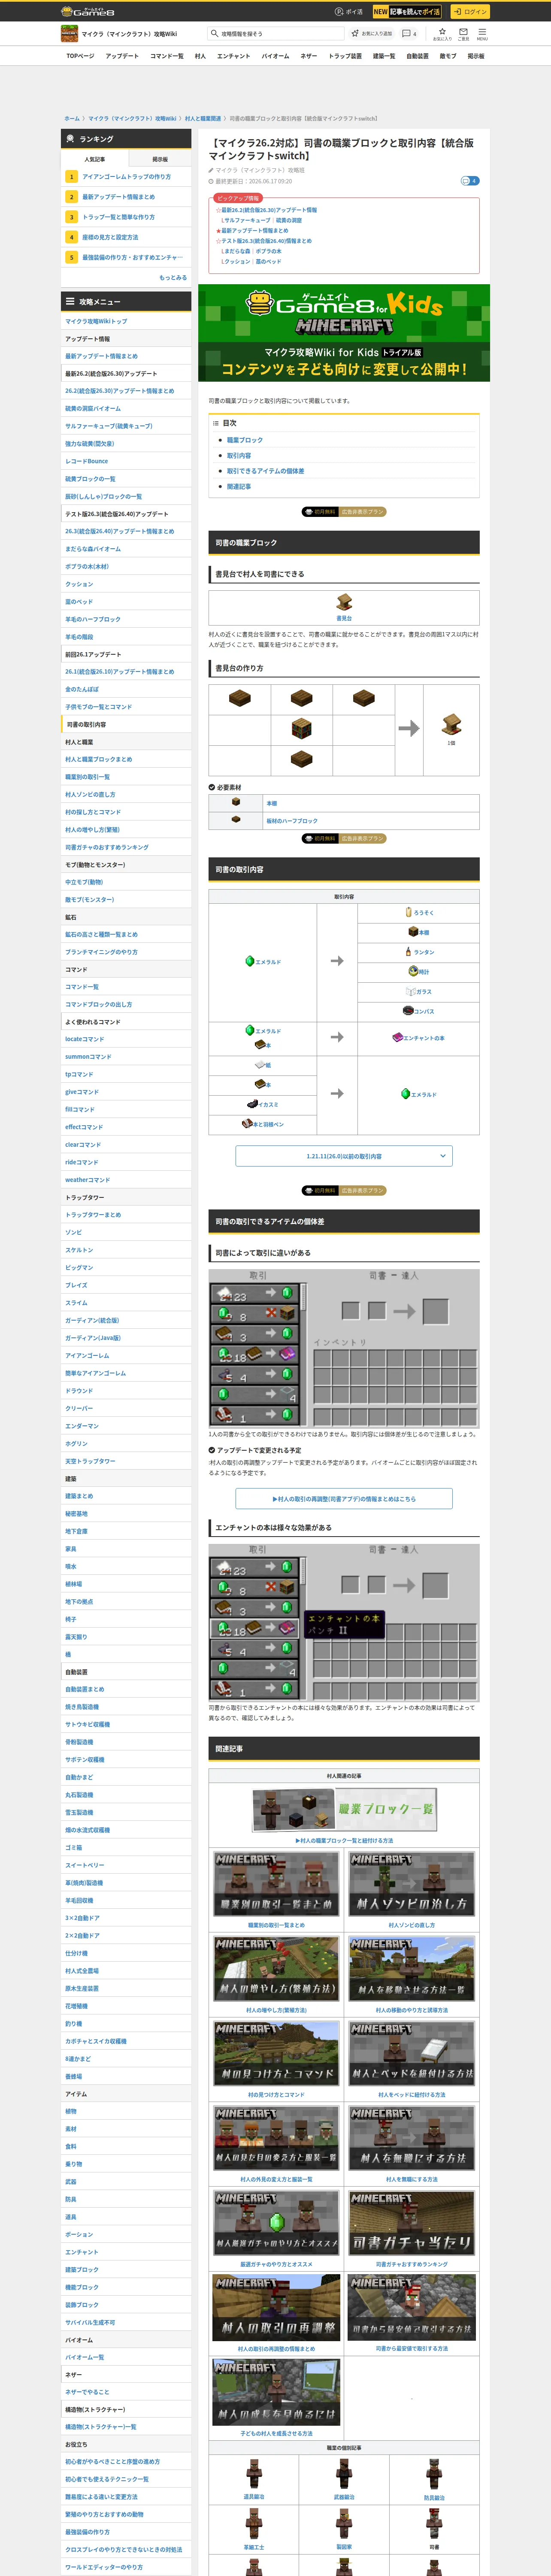Open the 村人と職業関連 breadcrumb link
The image size is (551, 2576).
point(203,118)
